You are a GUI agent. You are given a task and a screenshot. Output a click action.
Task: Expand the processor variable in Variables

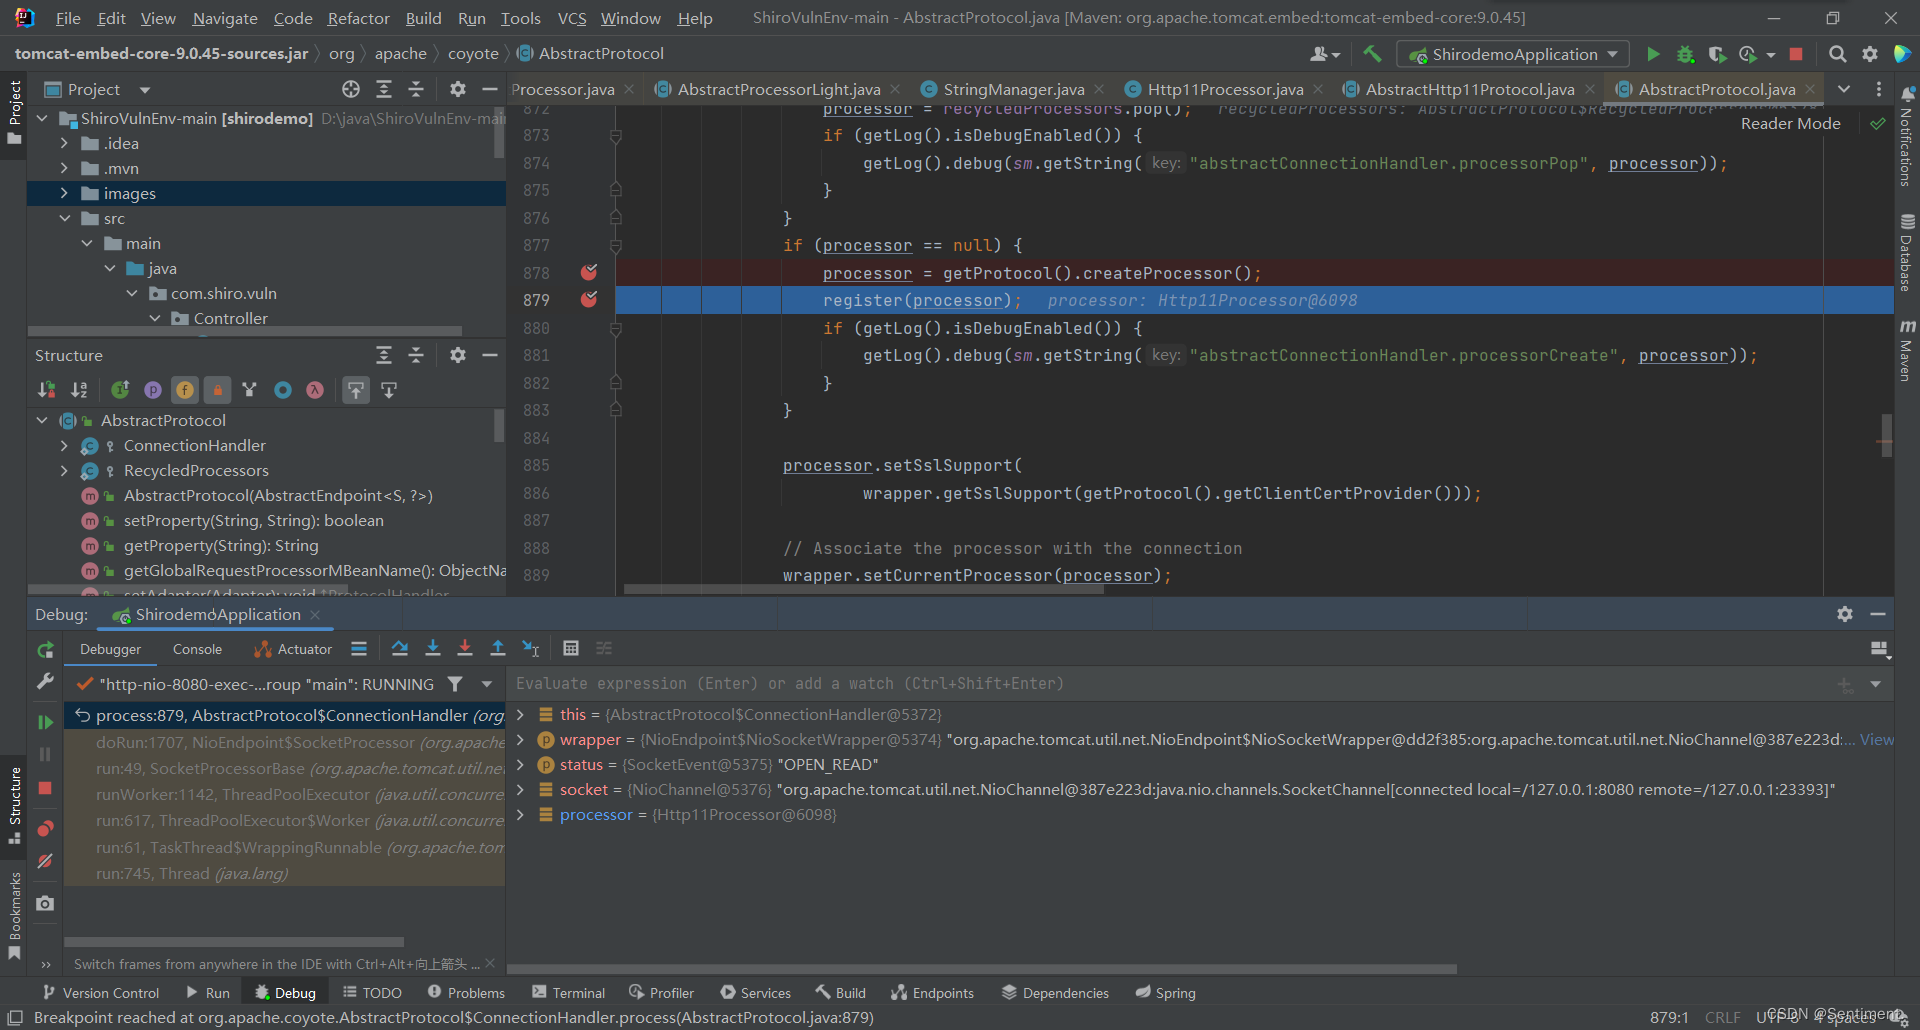520,814
